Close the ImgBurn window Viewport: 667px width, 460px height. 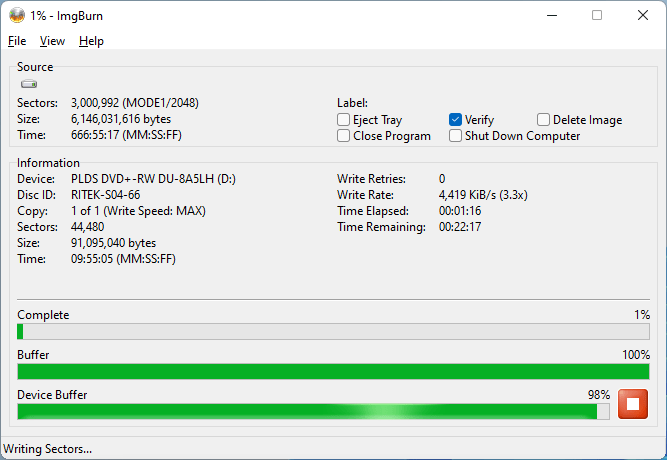(642, 15)
